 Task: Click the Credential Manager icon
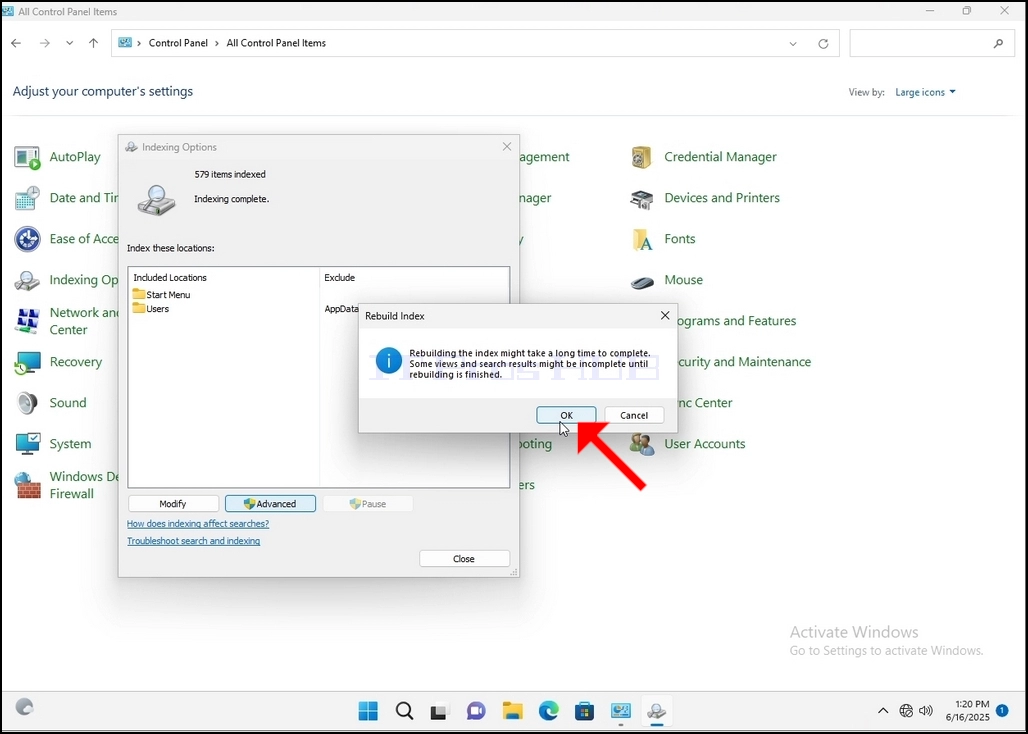642,157
